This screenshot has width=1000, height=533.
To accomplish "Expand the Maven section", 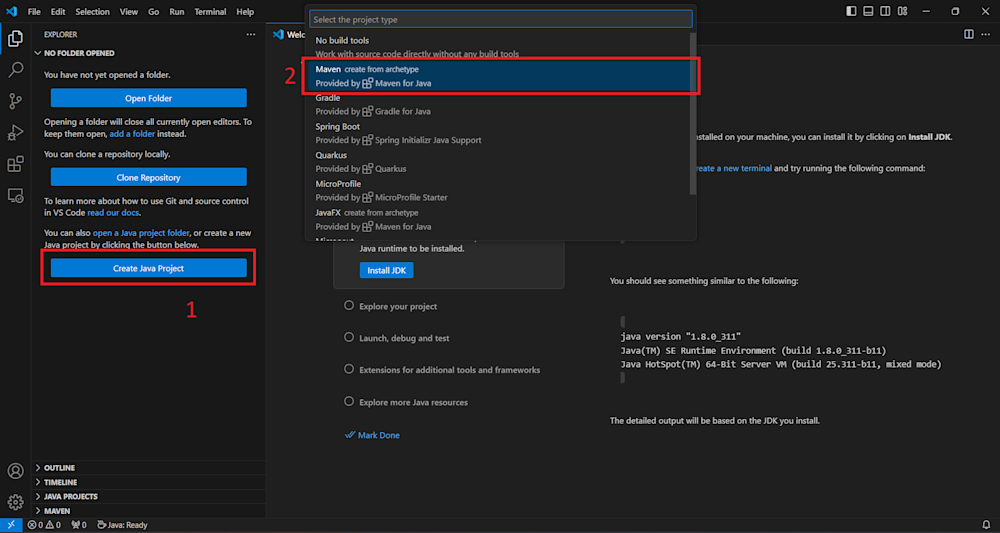I will (148, 511).
